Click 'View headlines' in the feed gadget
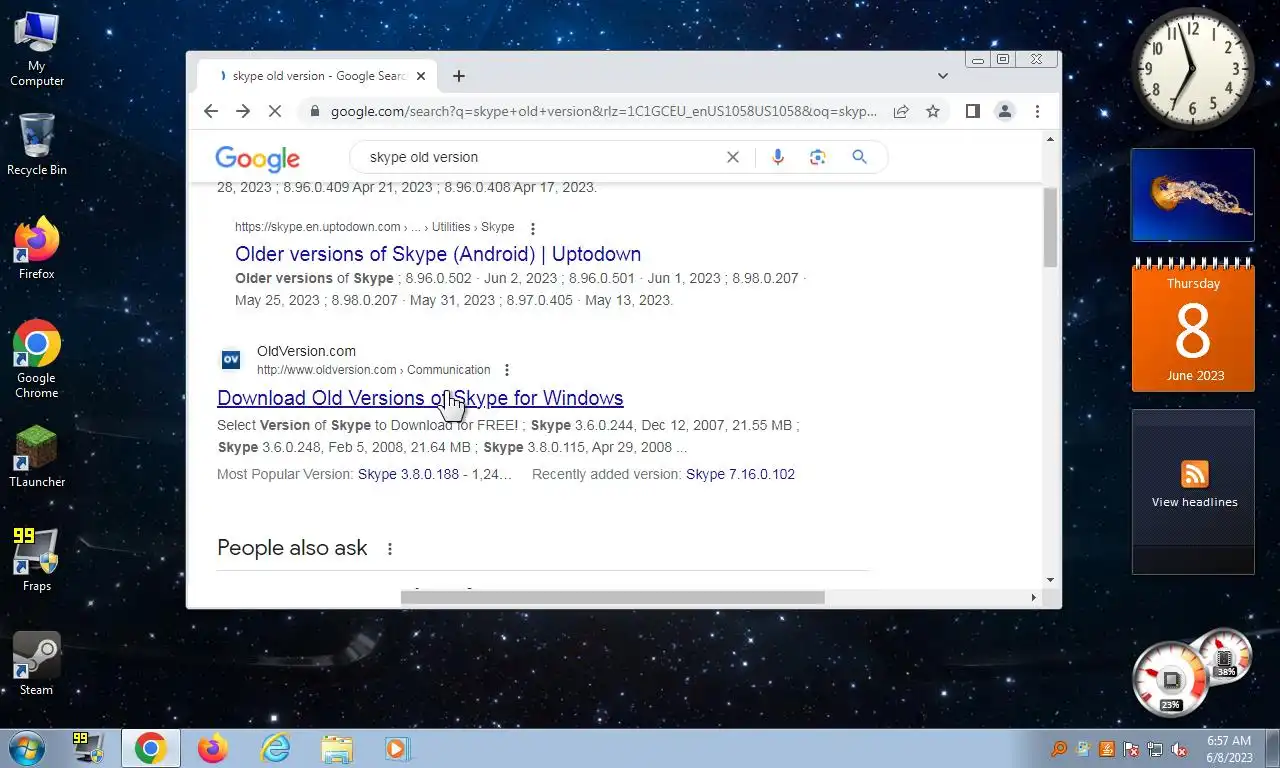The image size is (1280, 768). [1194, 502]
